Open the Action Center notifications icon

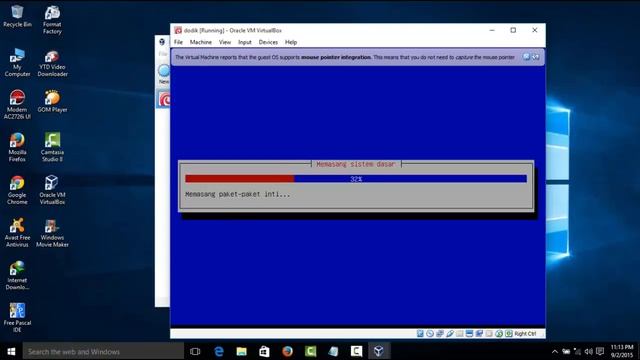tap(600, 351)
